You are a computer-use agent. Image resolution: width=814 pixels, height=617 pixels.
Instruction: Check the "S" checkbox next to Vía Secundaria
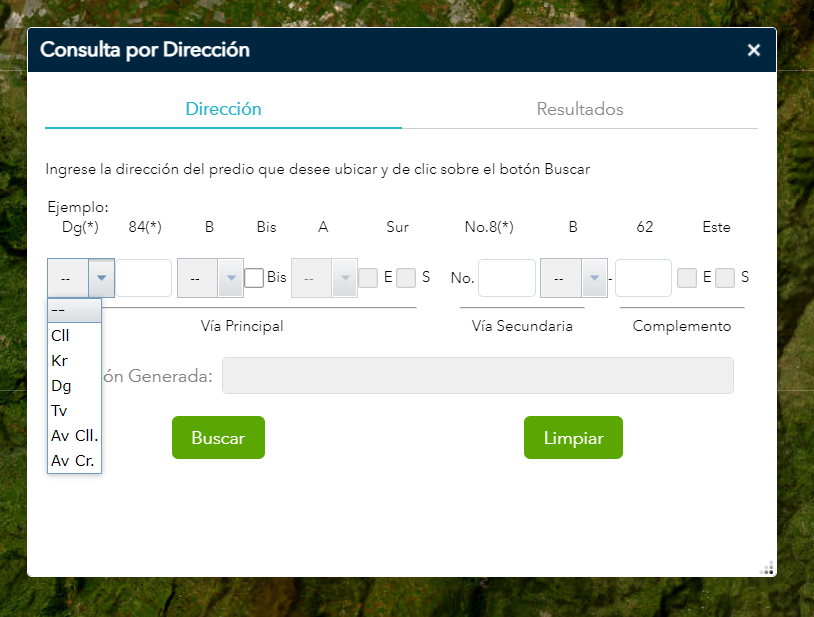pos(404,278)
